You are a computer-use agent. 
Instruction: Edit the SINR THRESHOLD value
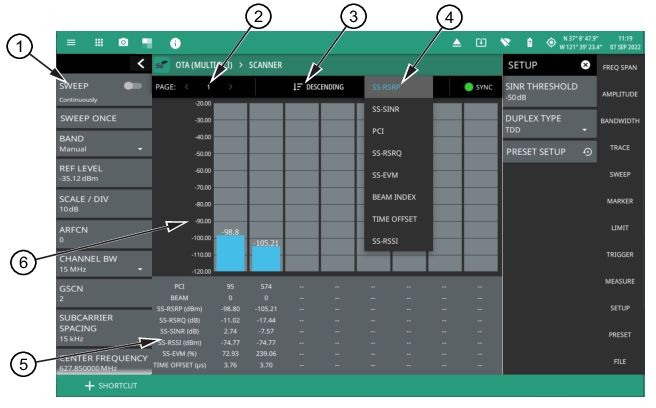point(550,92)
